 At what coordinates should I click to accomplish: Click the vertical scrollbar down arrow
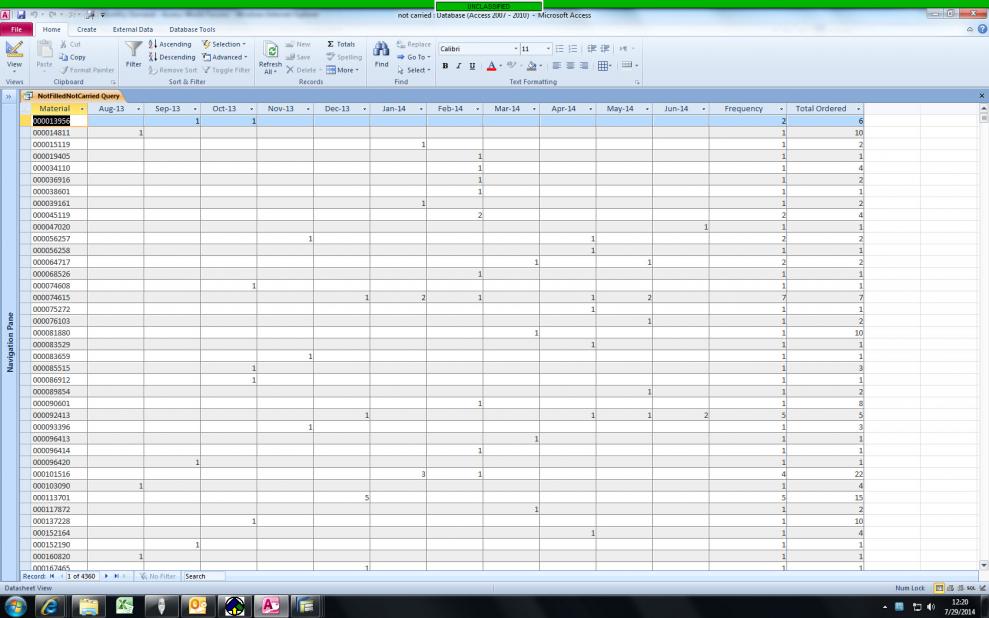983,565
